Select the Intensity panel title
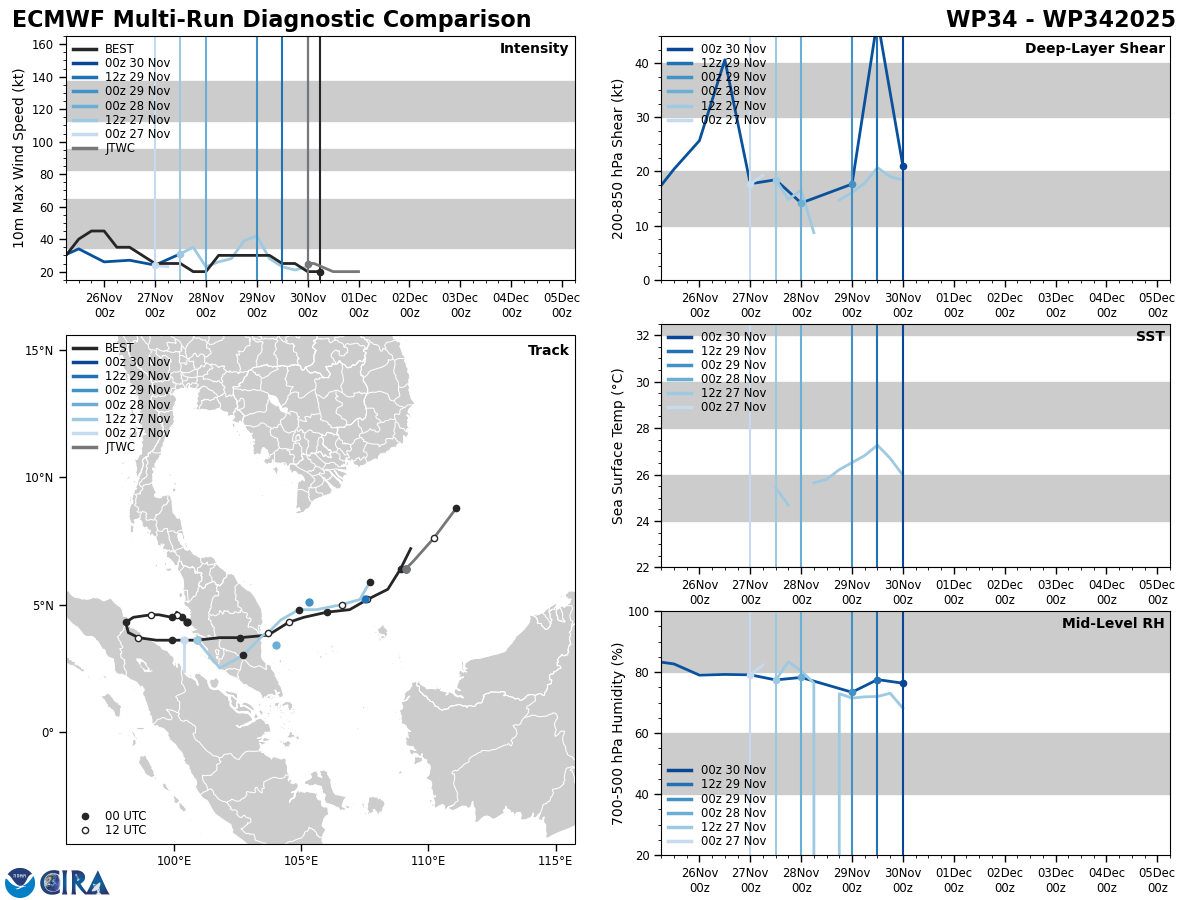The height and width of the screenshot is (900, 1200). click(x=534, y=49)
